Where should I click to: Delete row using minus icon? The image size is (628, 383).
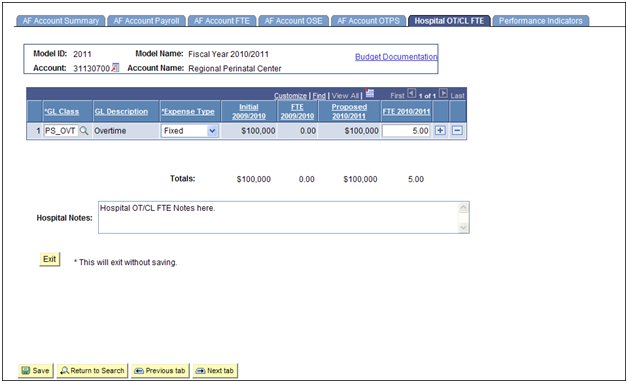point(457,131)
